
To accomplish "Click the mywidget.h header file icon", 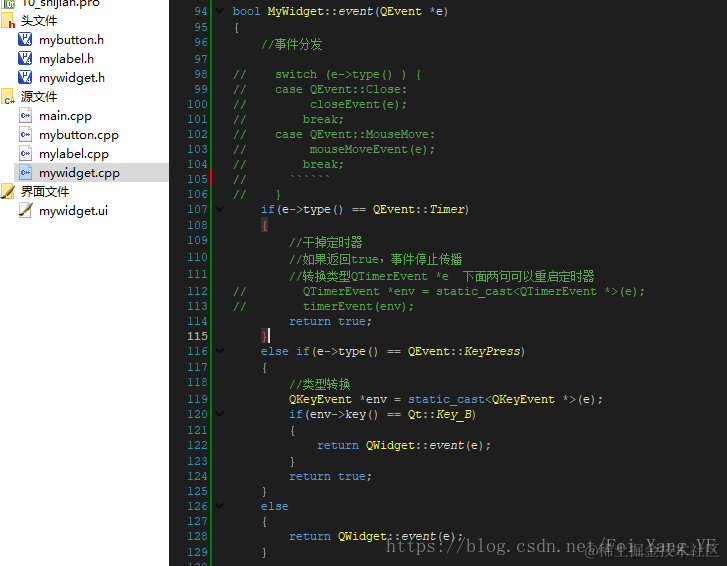I will tap(25, 77).
